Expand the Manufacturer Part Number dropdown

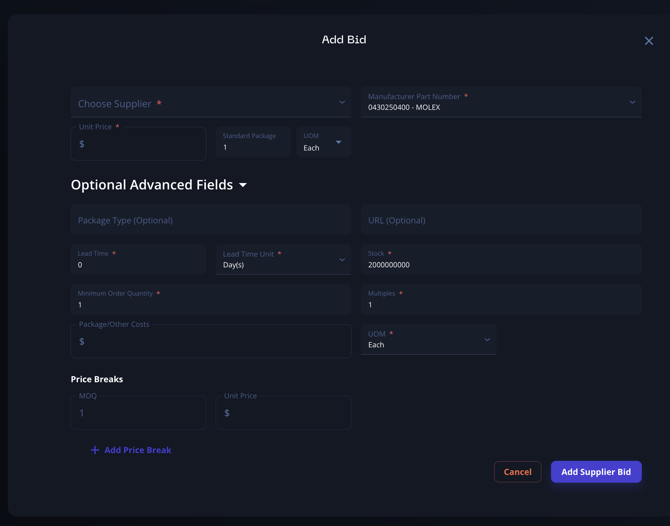500,102
